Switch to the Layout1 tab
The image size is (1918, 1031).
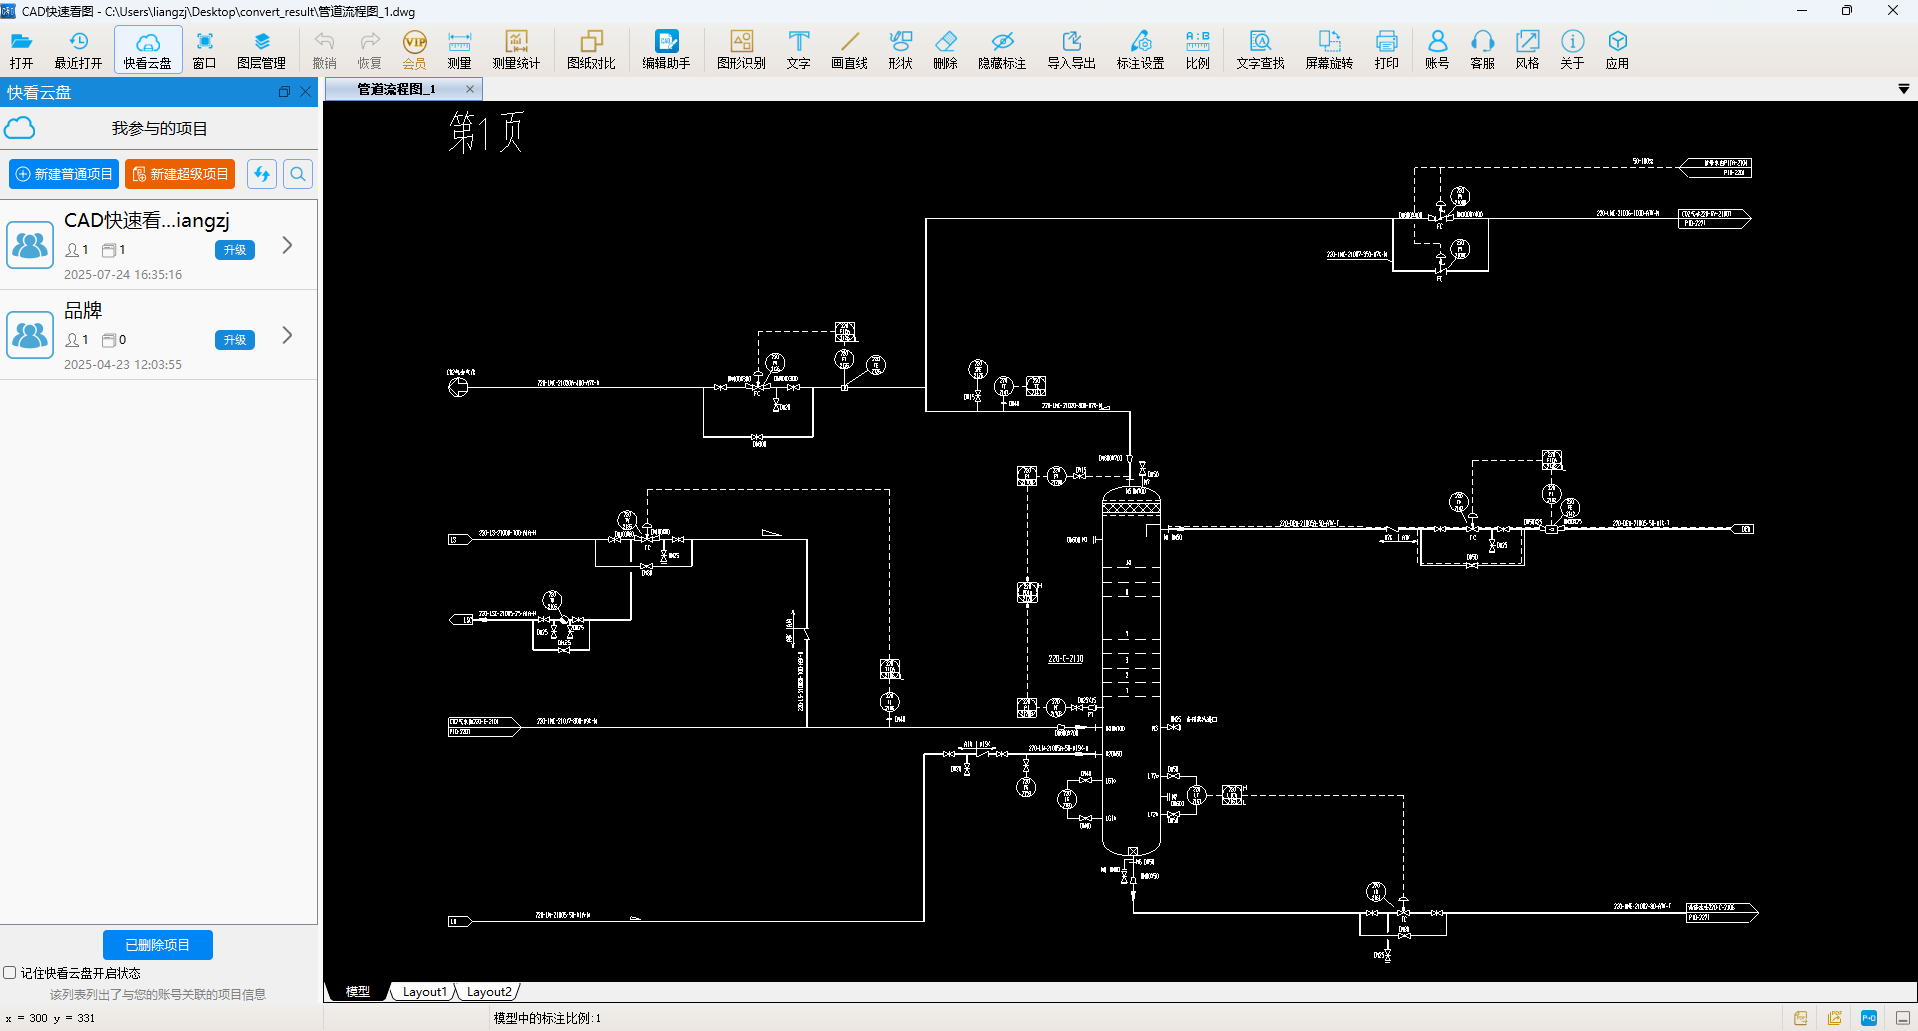[424, 992]
